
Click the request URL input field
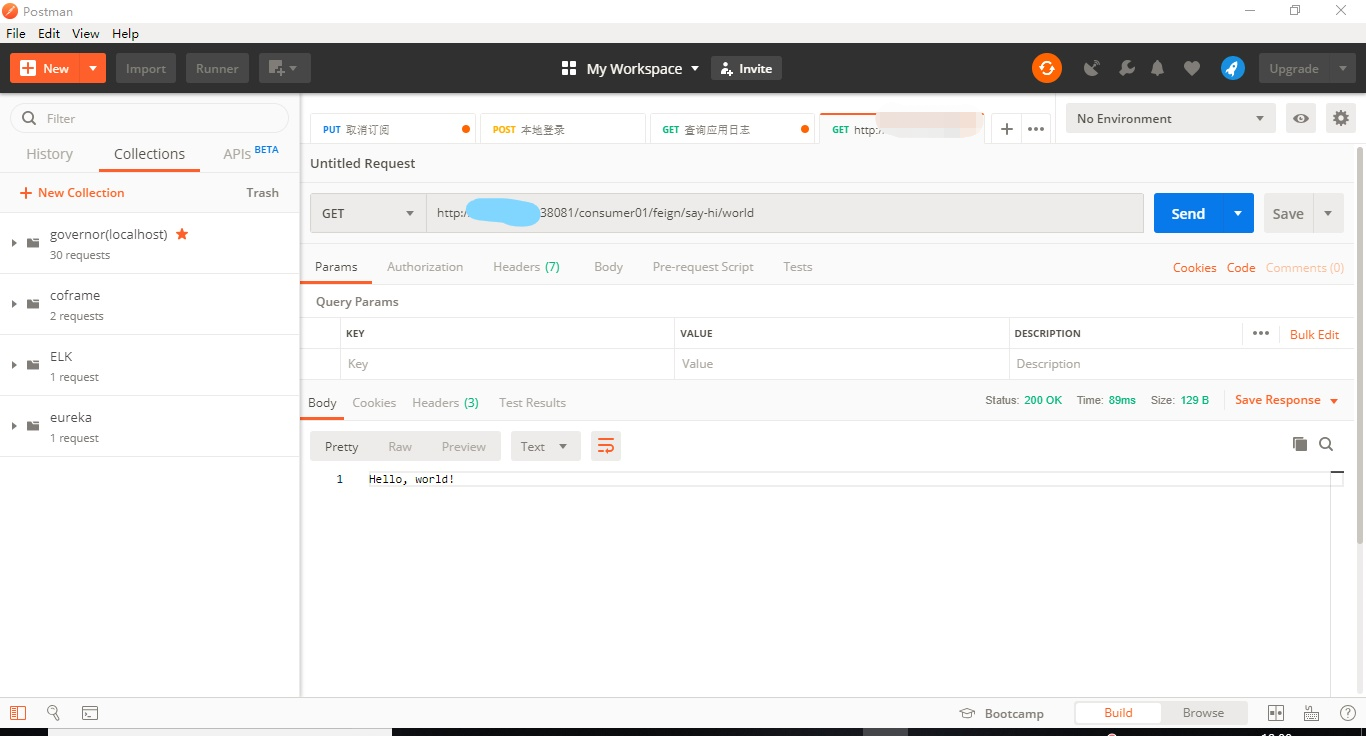(840, 213)
